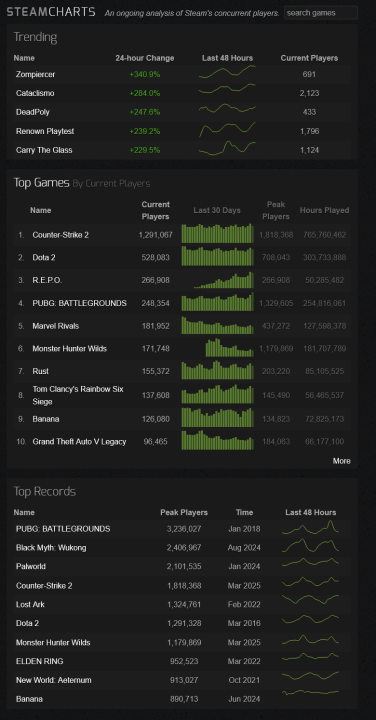The width and height of the screenshot is (376, 720).
Task: Click the 528,083 current players value
Action: click(x=156, y=258)
